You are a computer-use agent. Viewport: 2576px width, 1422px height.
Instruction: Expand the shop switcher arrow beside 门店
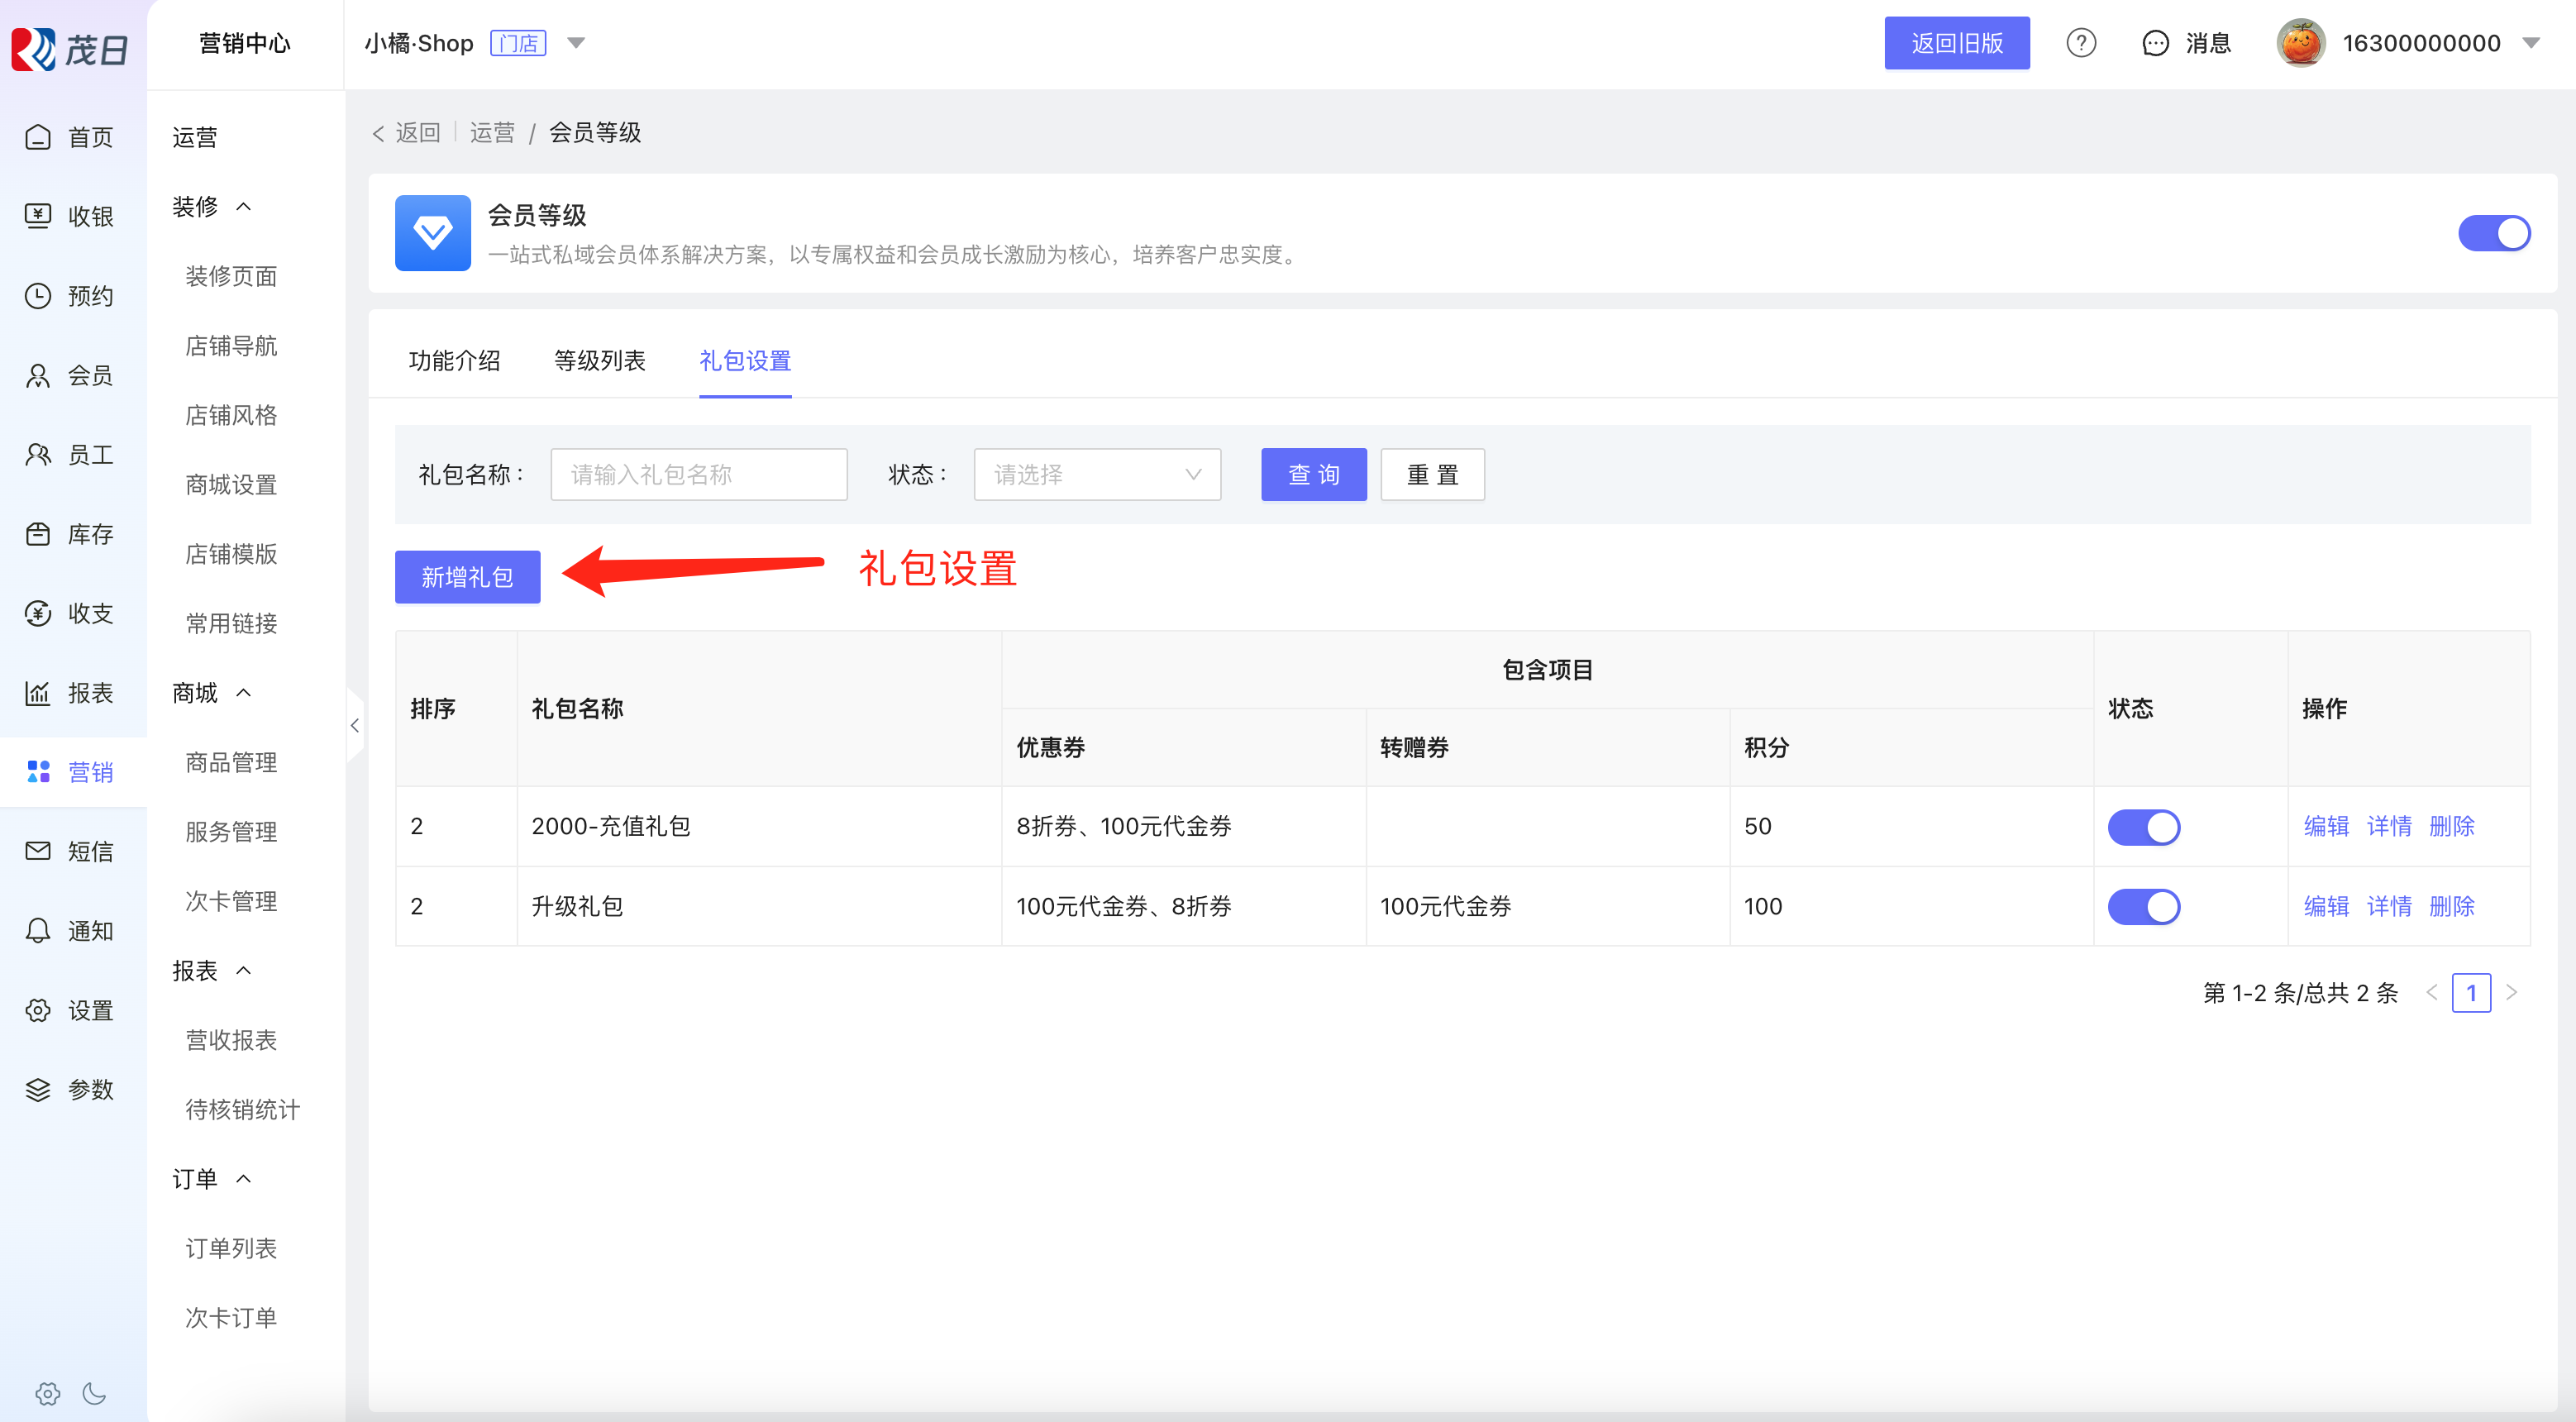click(576, 43)
